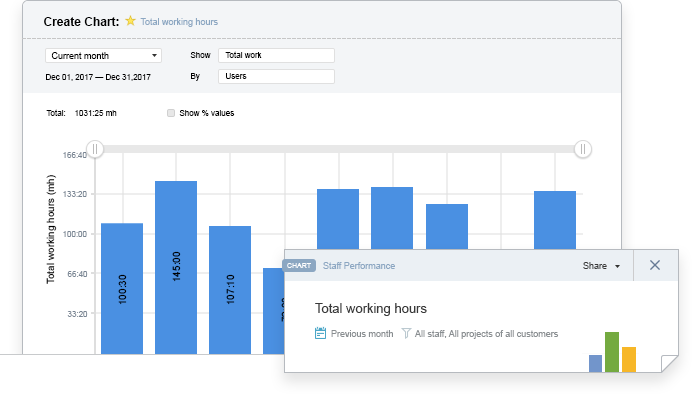Viewport: 694px width, 395px height.
Task: Click the 33:20 axis label
Action: click(77, 314)
